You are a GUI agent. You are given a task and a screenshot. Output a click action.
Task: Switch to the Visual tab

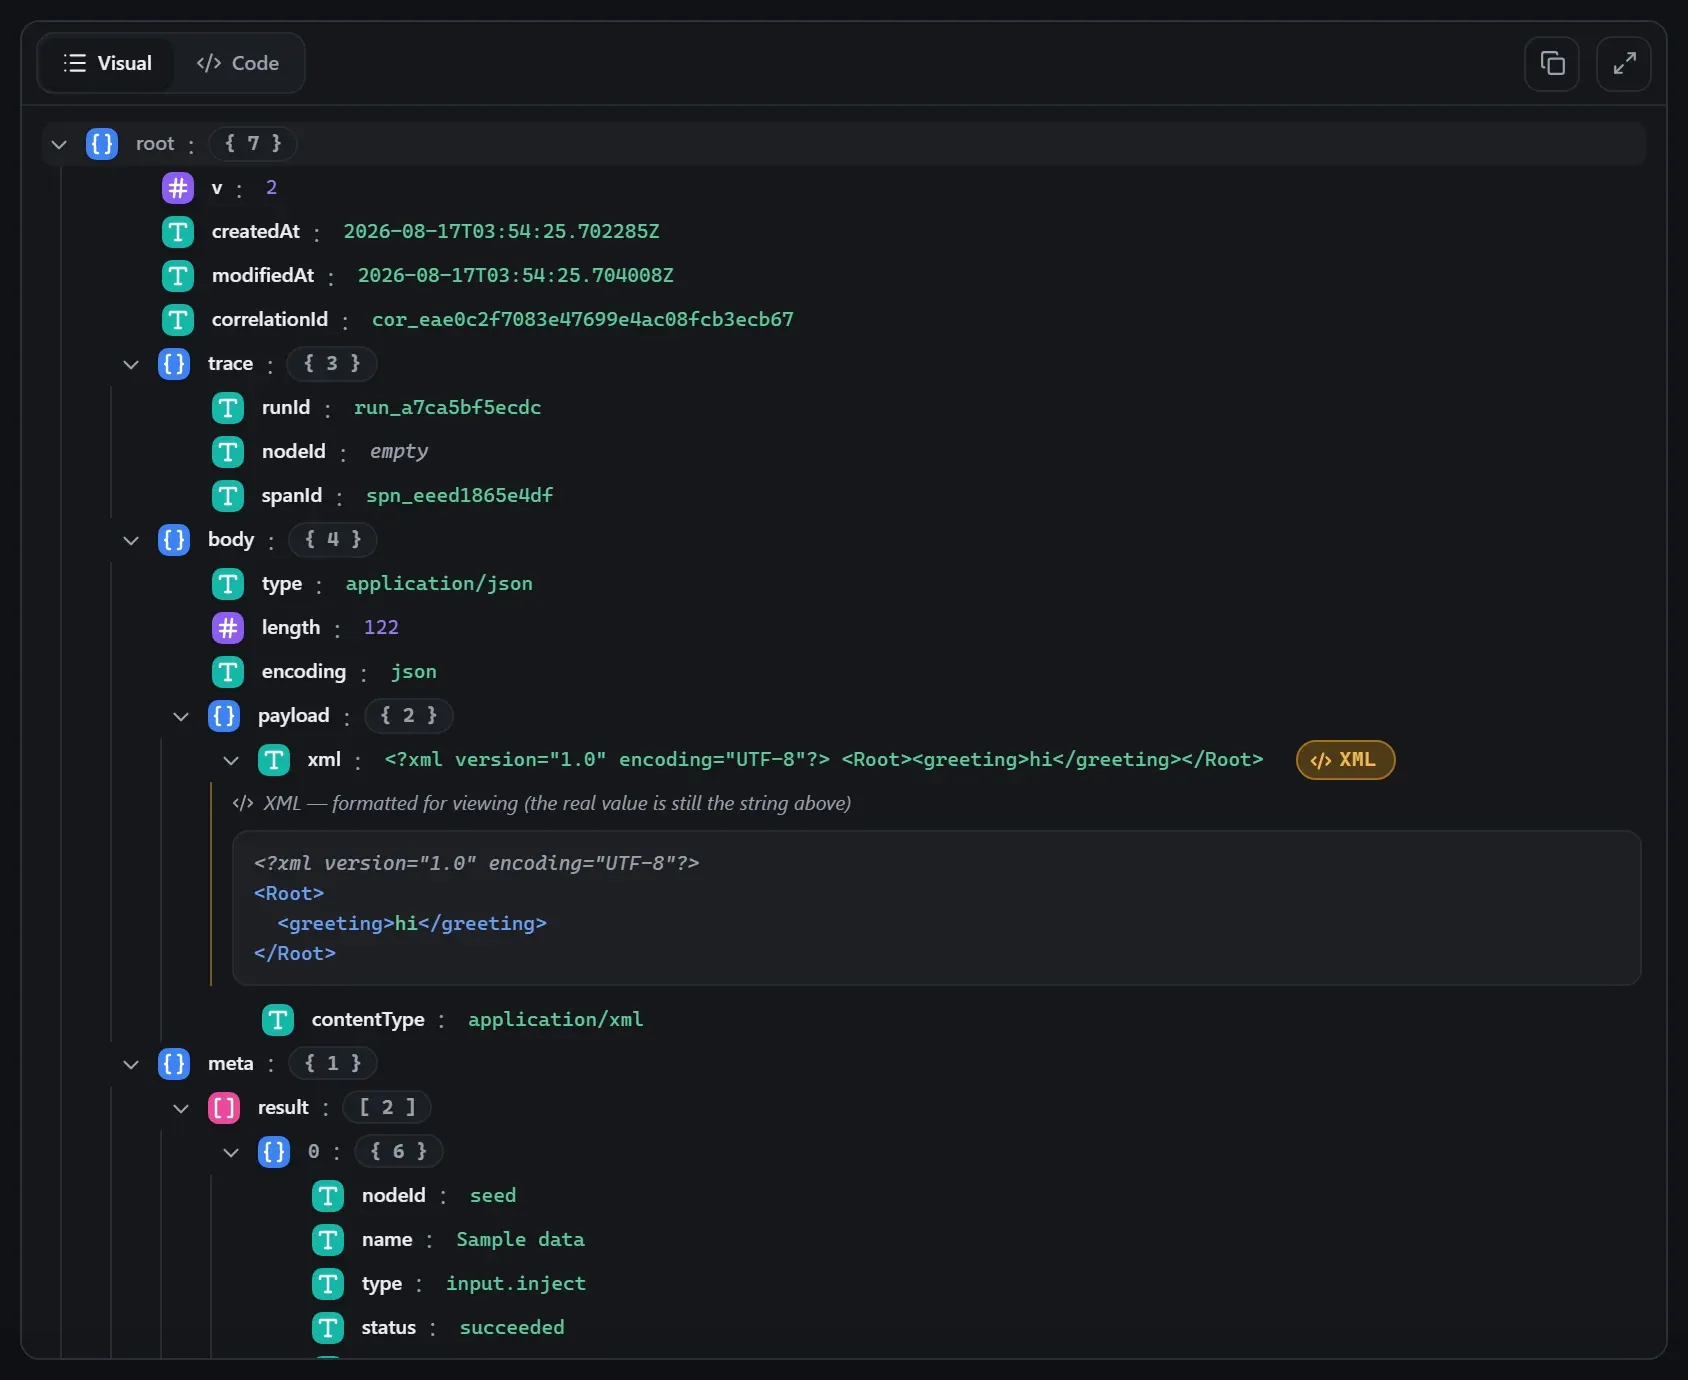[x=107, y=63]
